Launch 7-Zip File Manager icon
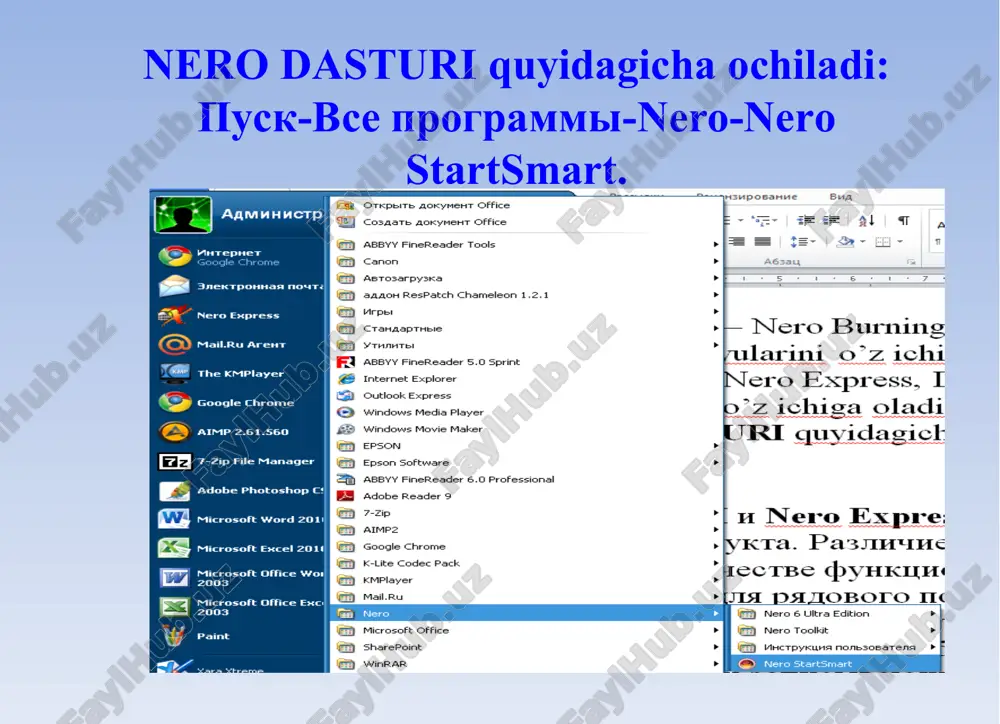 pos(175,461)
